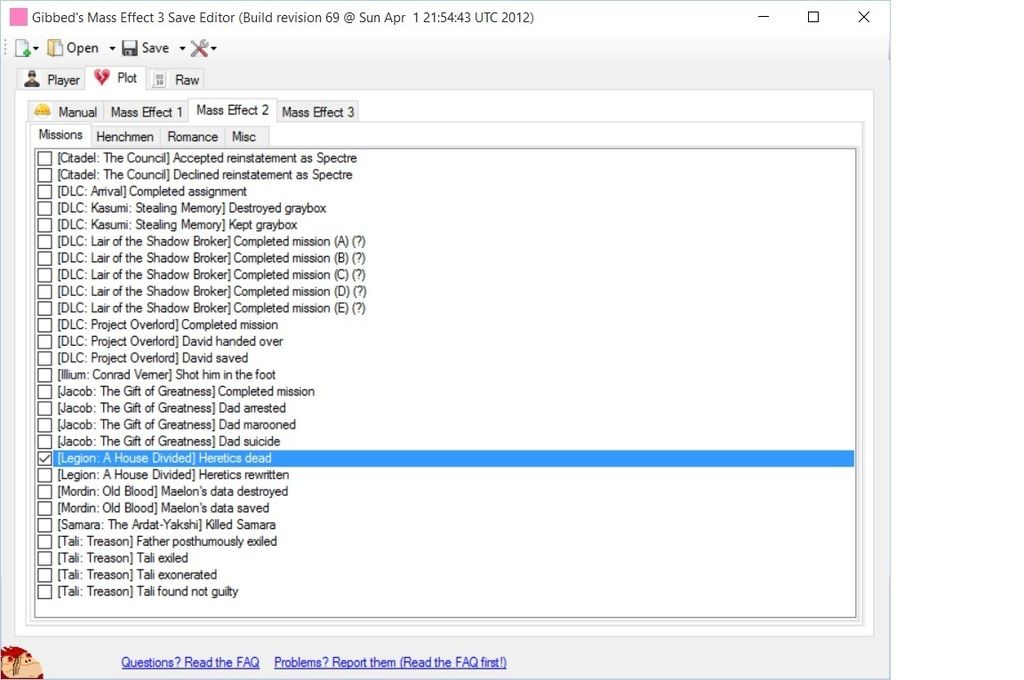This screenshot has width=1024, height=680.
Task: Select the Player tab with agent icon
Action: pyautogui.click(x=52, y=79)
